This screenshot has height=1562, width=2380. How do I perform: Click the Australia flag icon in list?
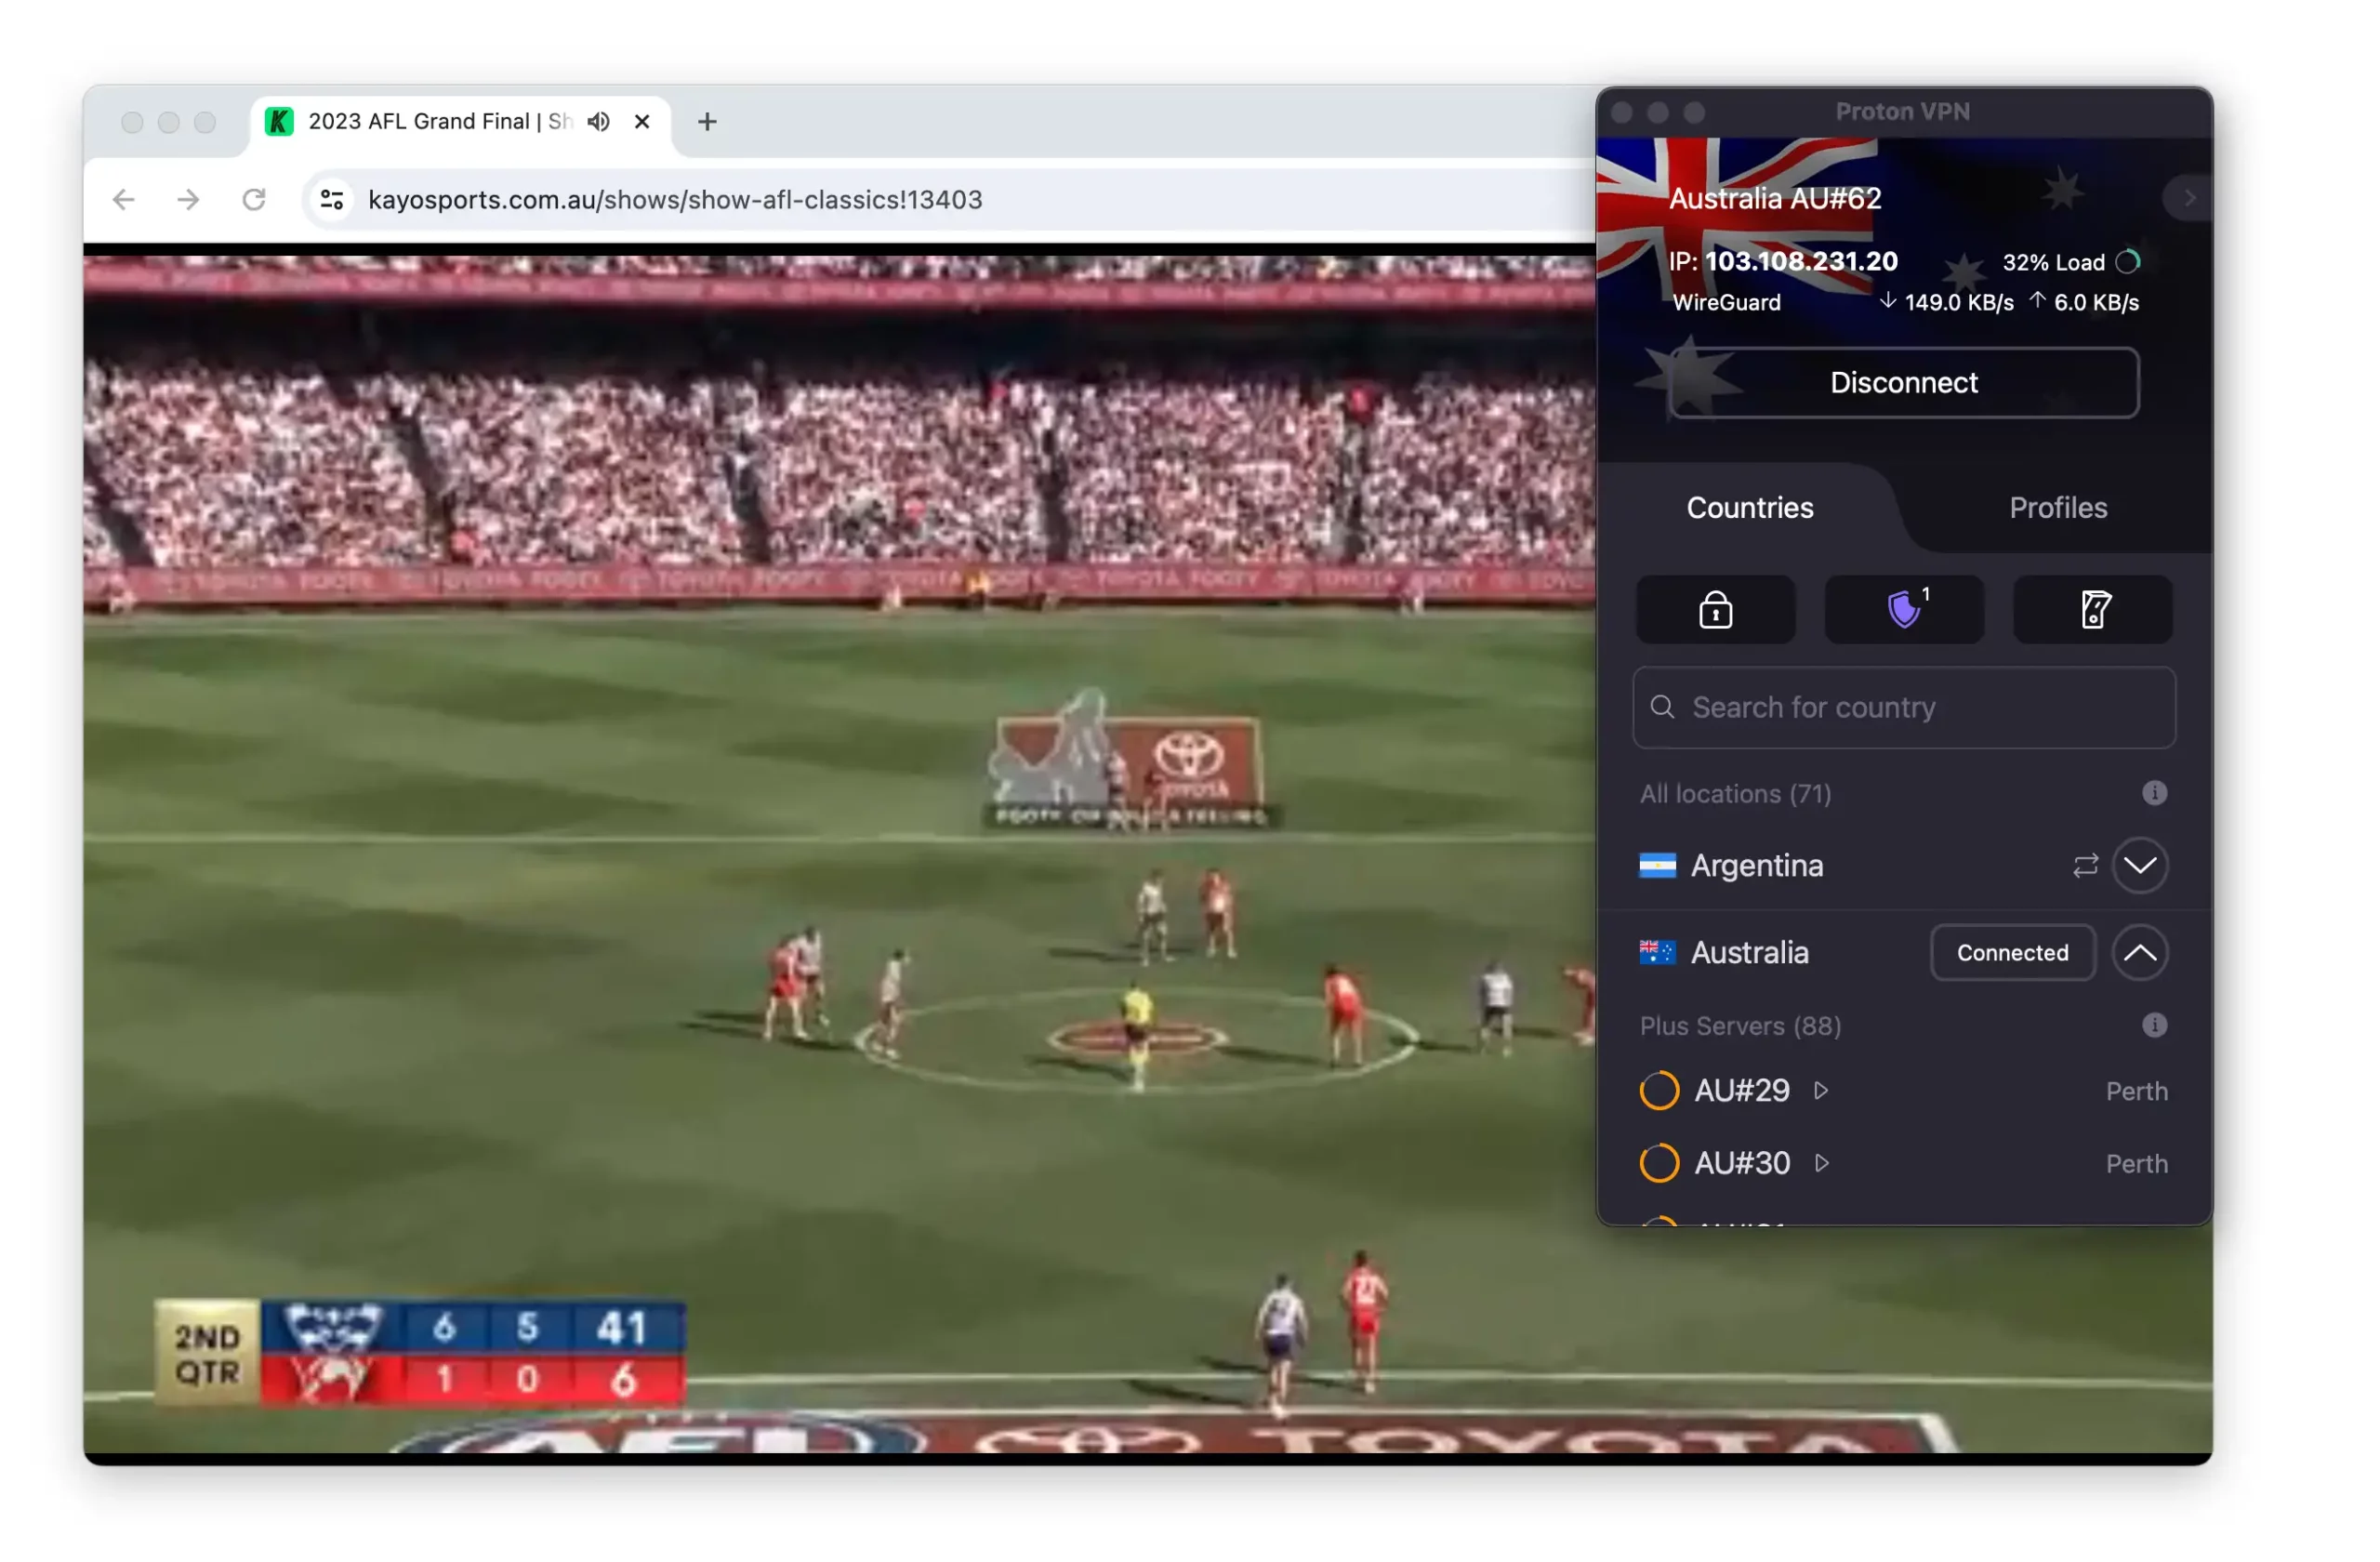(x=1657, y=953)
